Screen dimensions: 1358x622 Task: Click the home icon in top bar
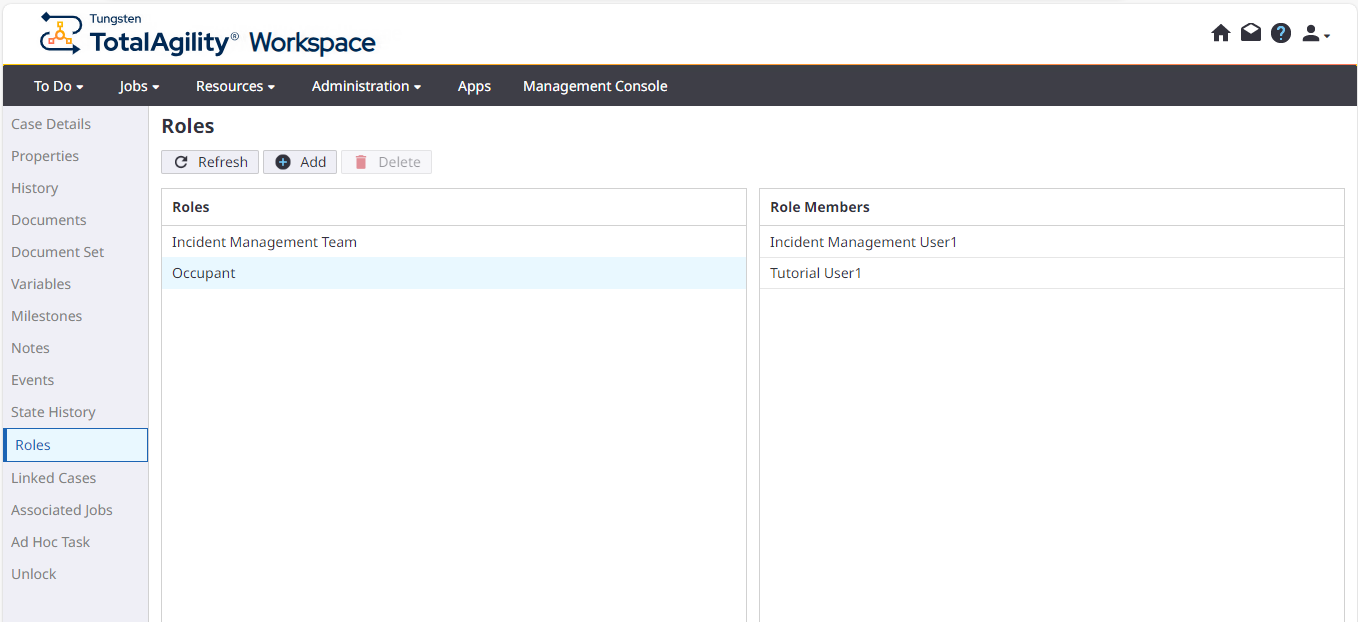click(1221, 33)
